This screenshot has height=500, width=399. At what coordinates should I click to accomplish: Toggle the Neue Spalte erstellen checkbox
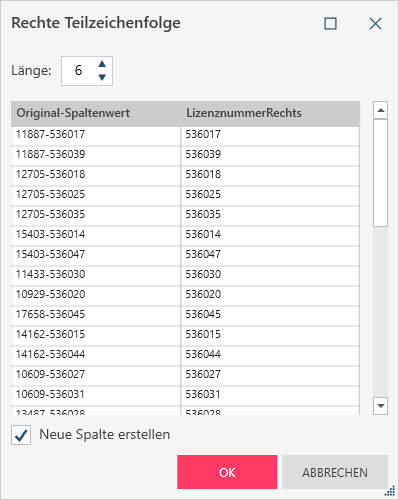click(21, 435)
